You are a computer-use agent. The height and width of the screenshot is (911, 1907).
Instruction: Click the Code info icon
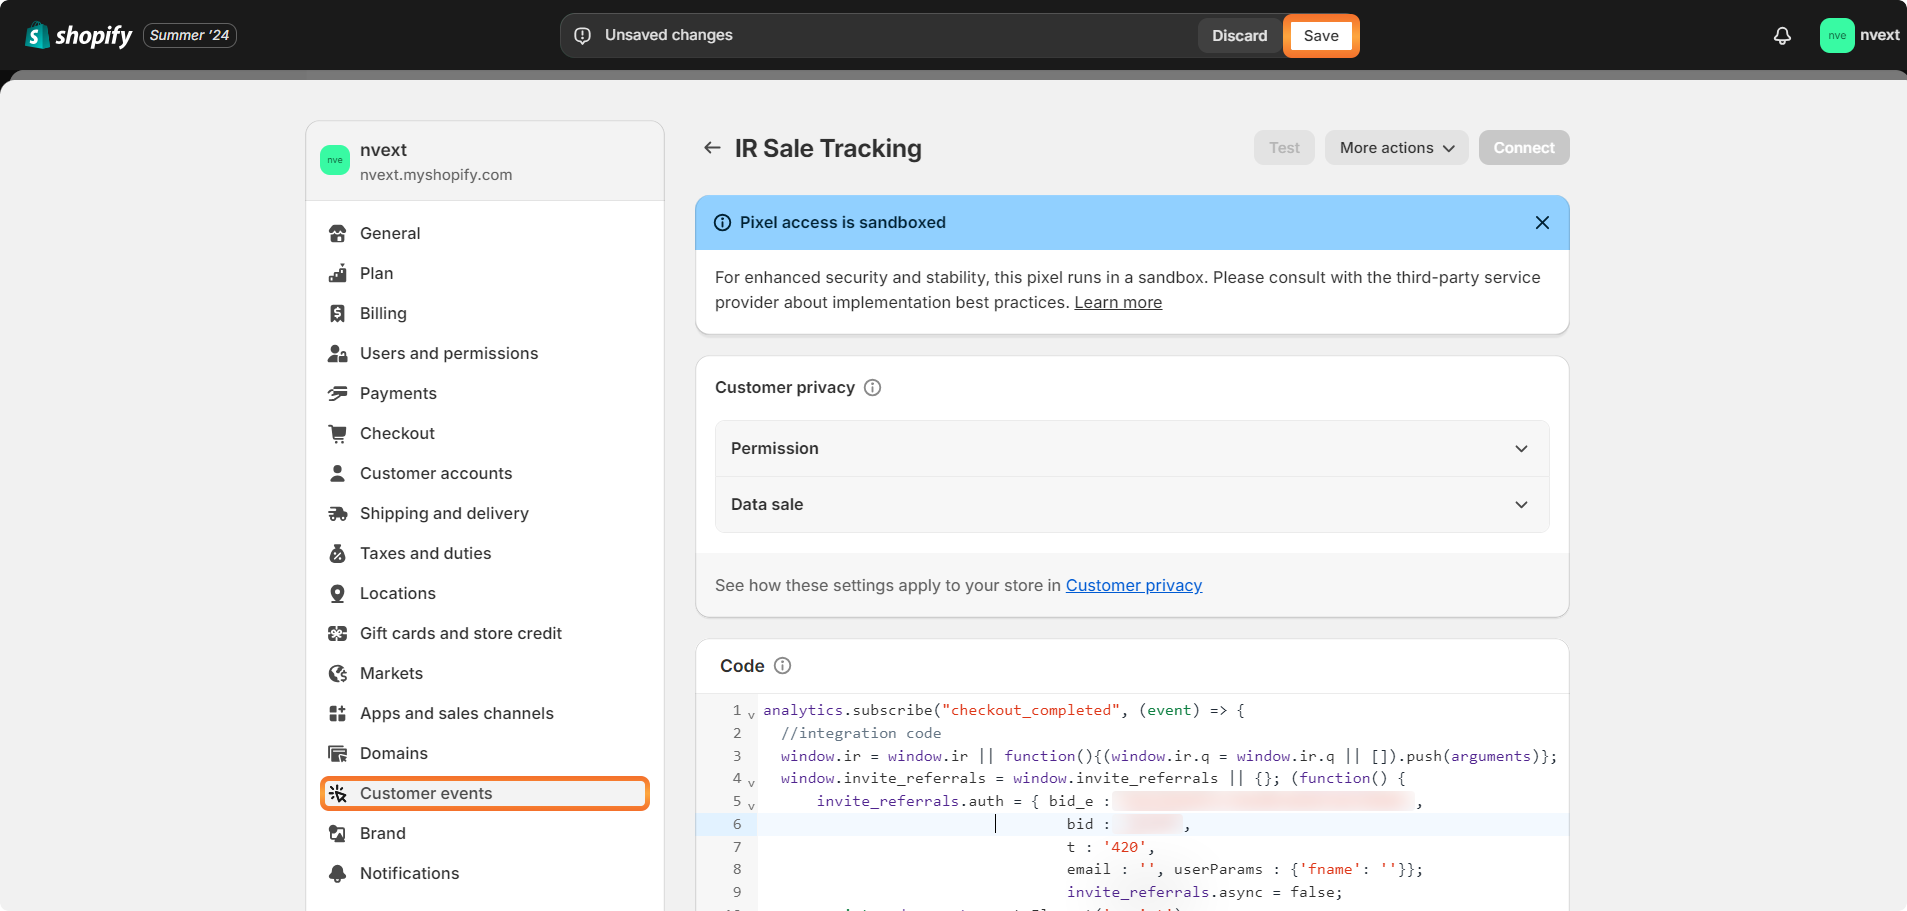pos(783,665)
